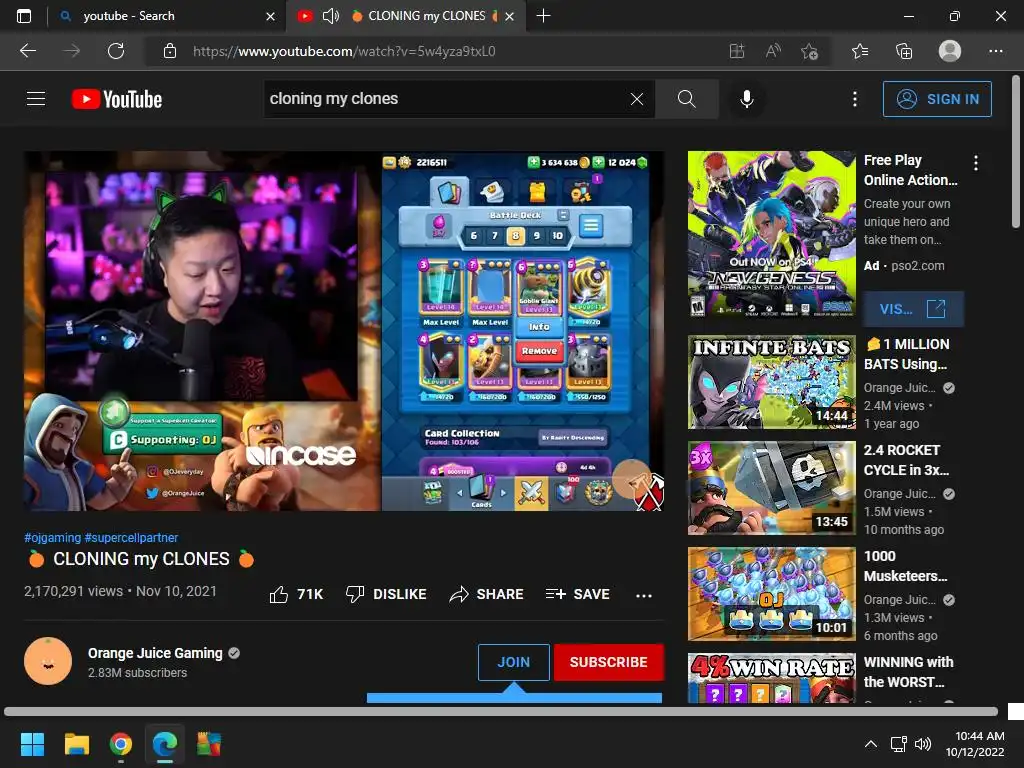Viewport: 1024px width, 768px height.
Task: Open the taskbar clock and date
Action: pyautogui.click(x=975, y=744)
